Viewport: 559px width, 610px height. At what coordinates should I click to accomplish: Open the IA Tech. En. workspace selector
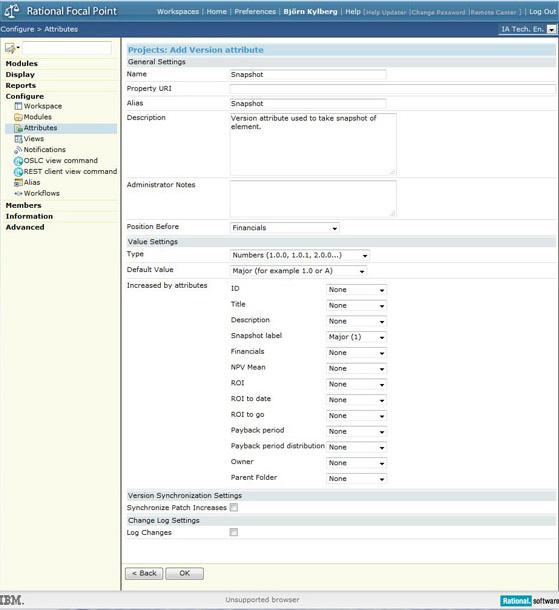(x=527, y=29)
